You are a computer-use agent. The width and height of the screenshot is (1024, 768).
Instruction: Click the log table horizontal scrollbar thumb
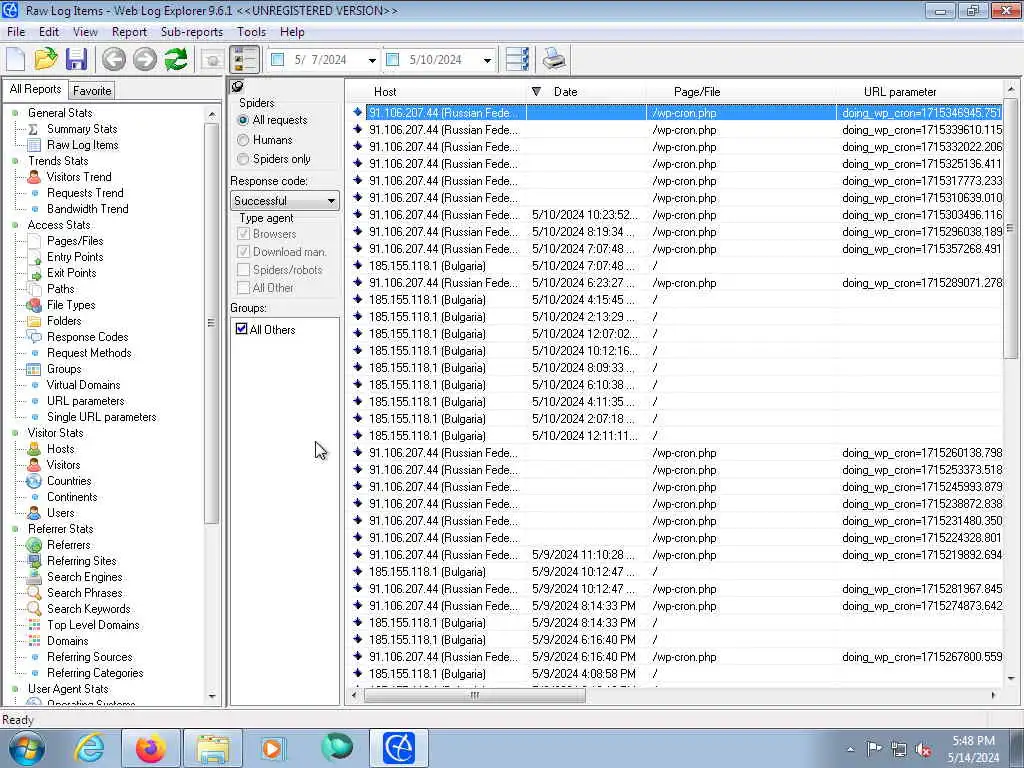click(475, 696)
